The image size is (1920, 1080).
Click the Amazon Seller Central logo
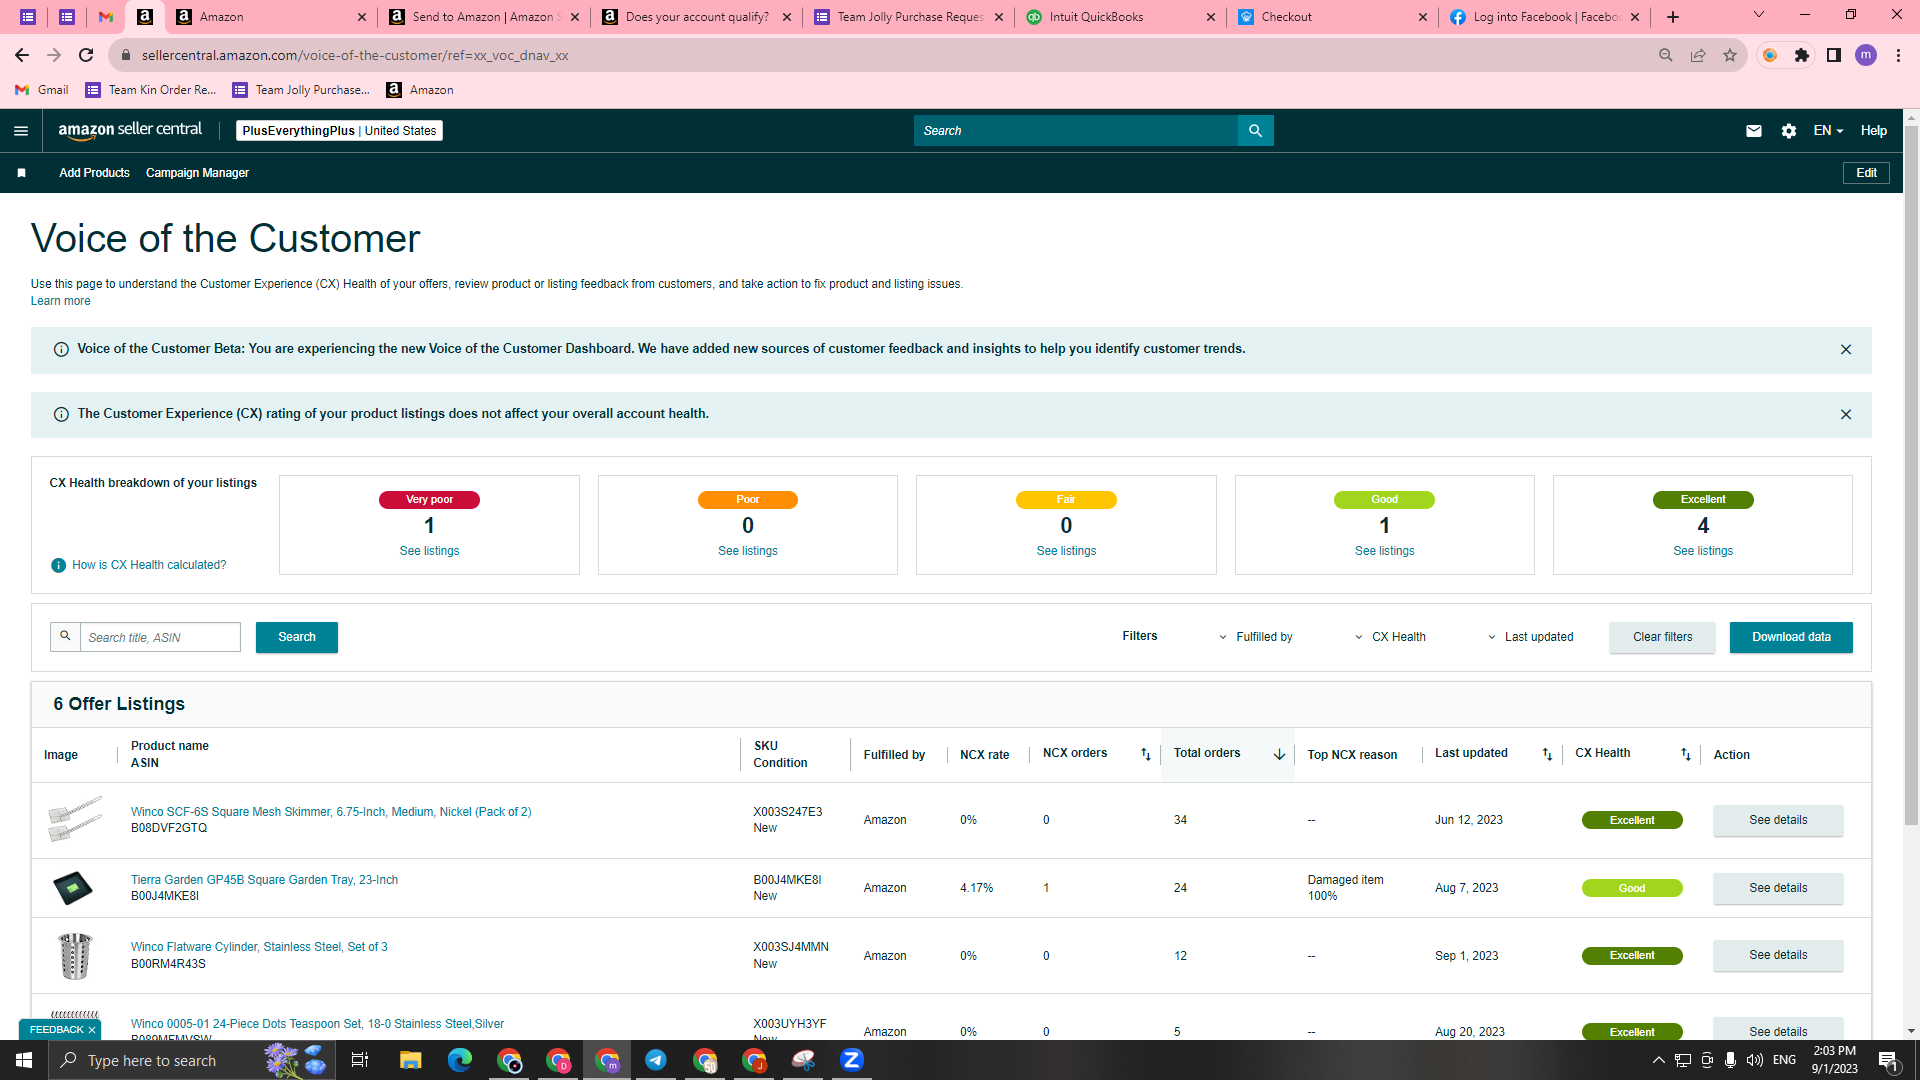[130, 130]
